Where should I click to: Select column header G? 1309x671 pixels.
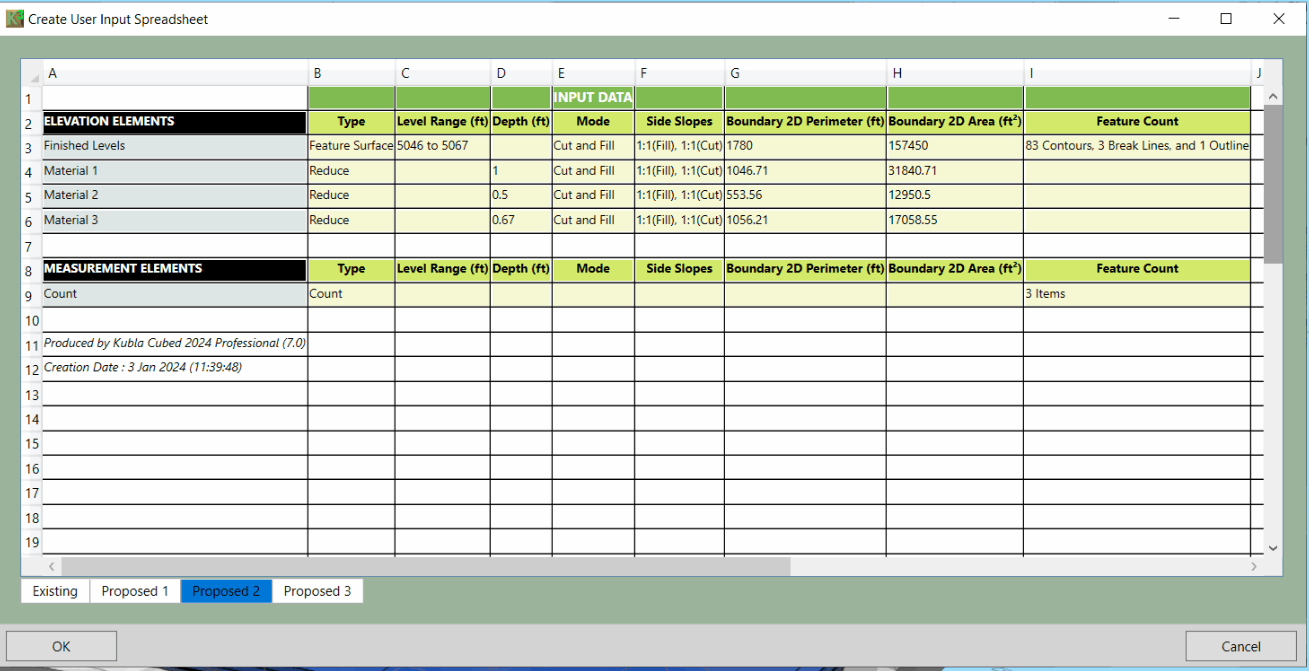(805, 73)
